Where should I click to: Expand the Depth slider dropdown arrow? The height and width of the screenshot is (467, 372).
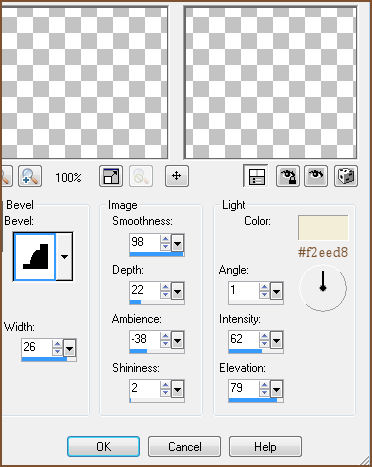tap(178, 292)
